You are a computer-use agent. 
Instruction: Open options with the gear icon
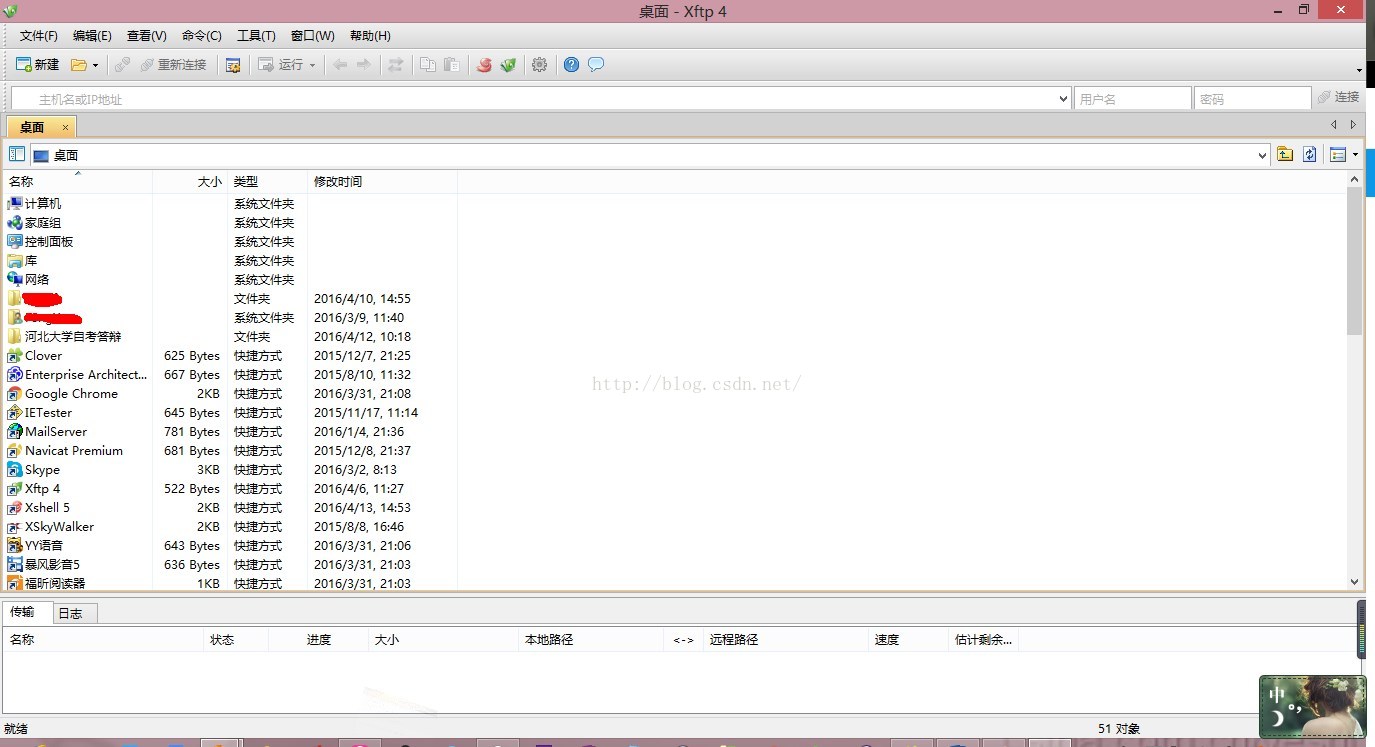(x=540, y=65)
